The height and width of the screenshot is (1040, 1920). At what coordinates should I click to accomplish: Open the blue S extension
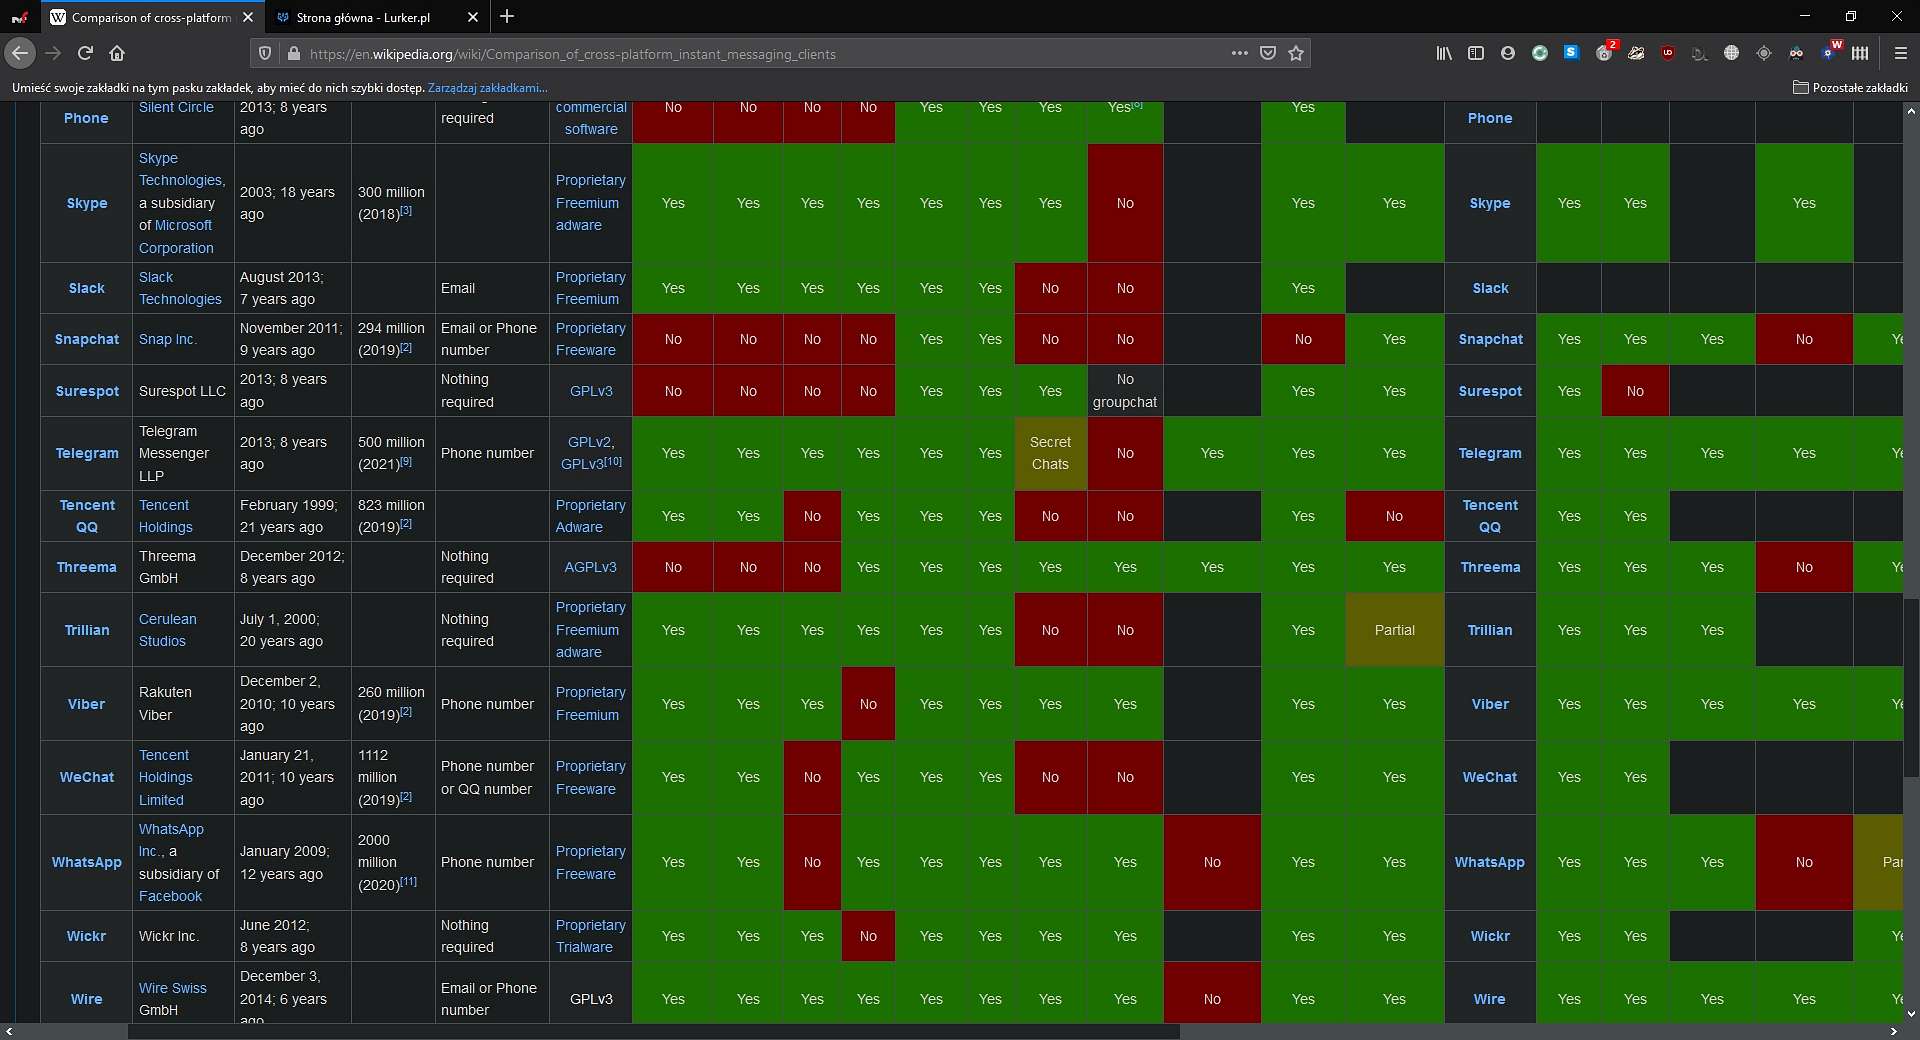pyautogui.click(x=1572, y=53)
